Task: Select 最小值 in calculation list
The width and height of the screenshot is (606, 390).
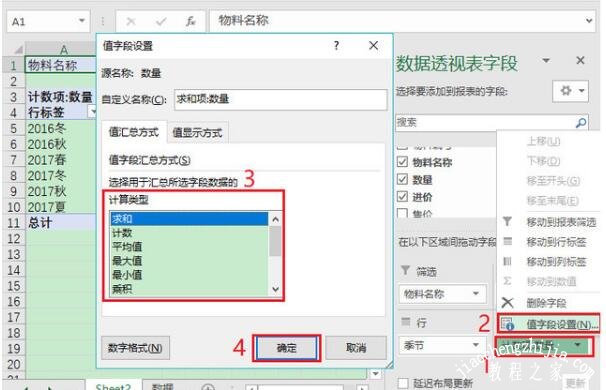Action: point(189,274)
